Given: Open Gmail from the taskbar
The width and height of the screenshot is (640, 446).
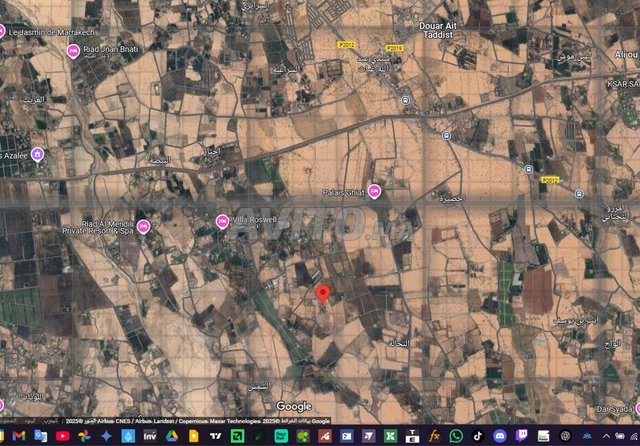Looking at the screenshot, I should click(19, 436).
